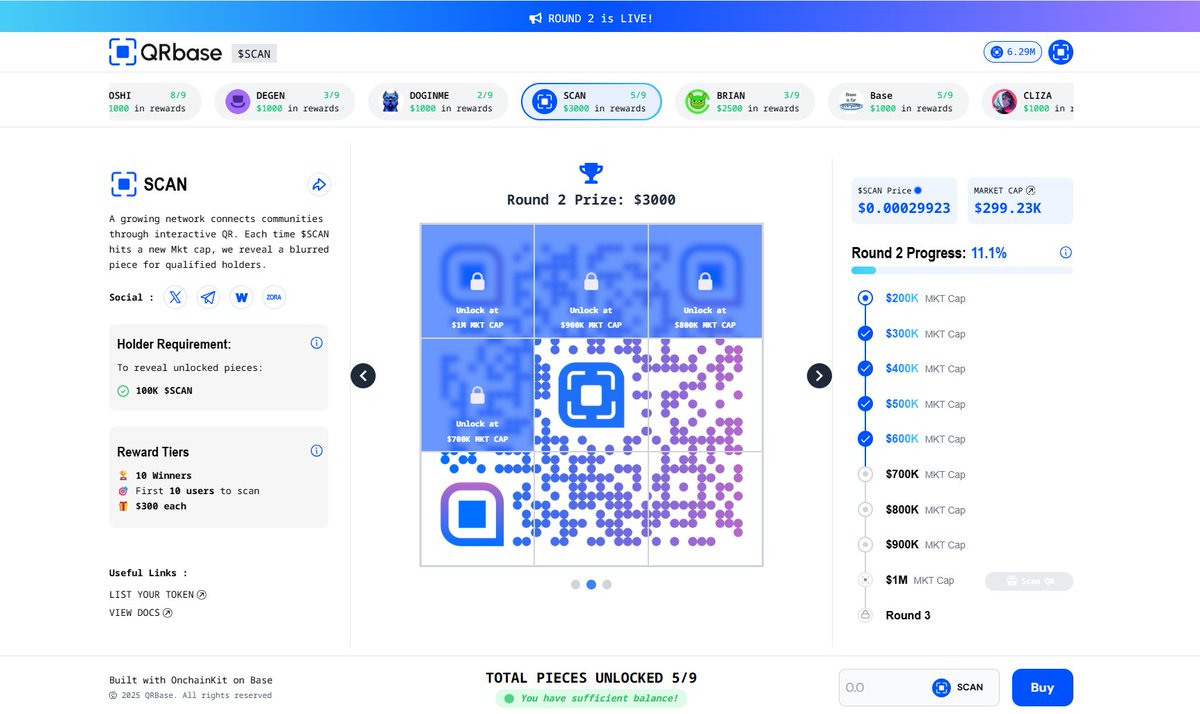Select the BRIAN token tab

[744, 101]
